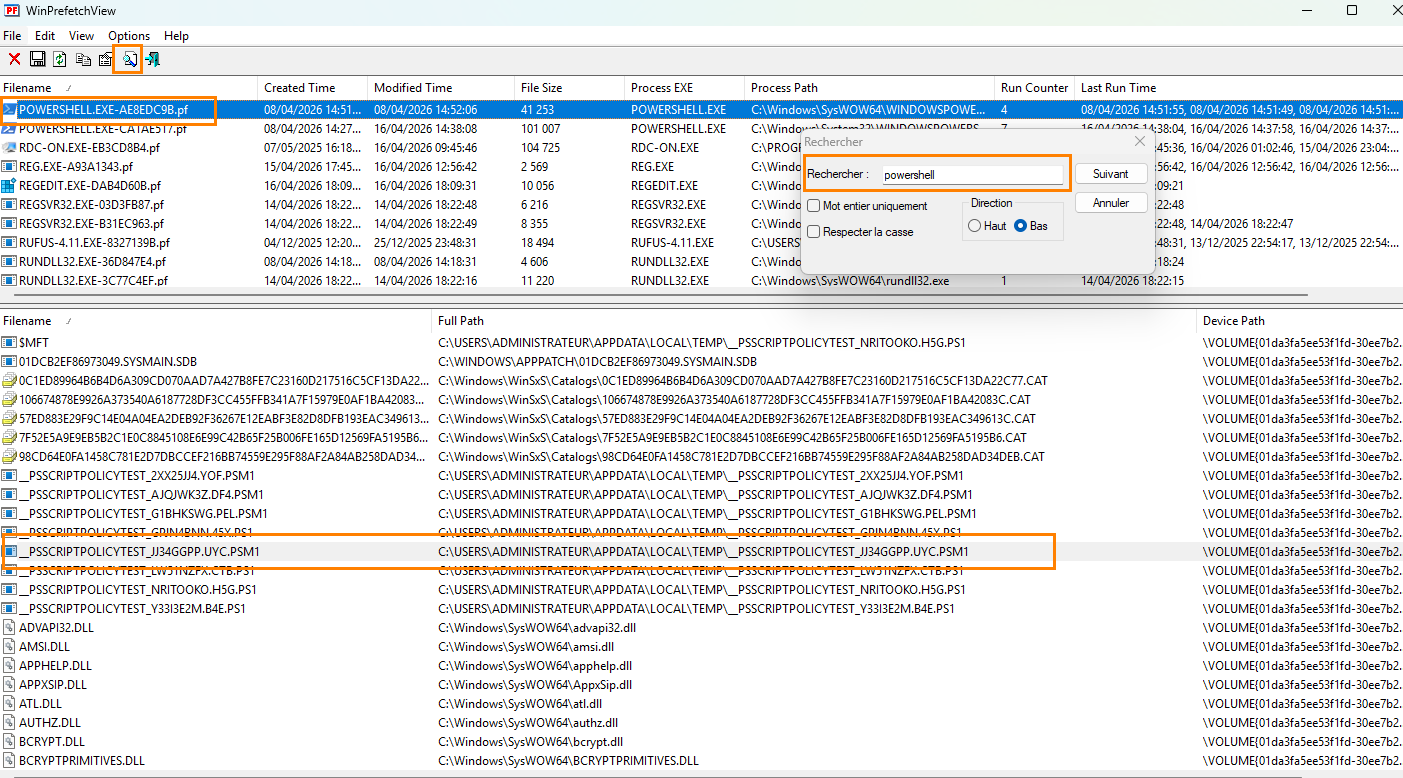Click the icon of the BCRYPT.DLL row
This screenshot has height=778, width=1403.
[9, 742]
